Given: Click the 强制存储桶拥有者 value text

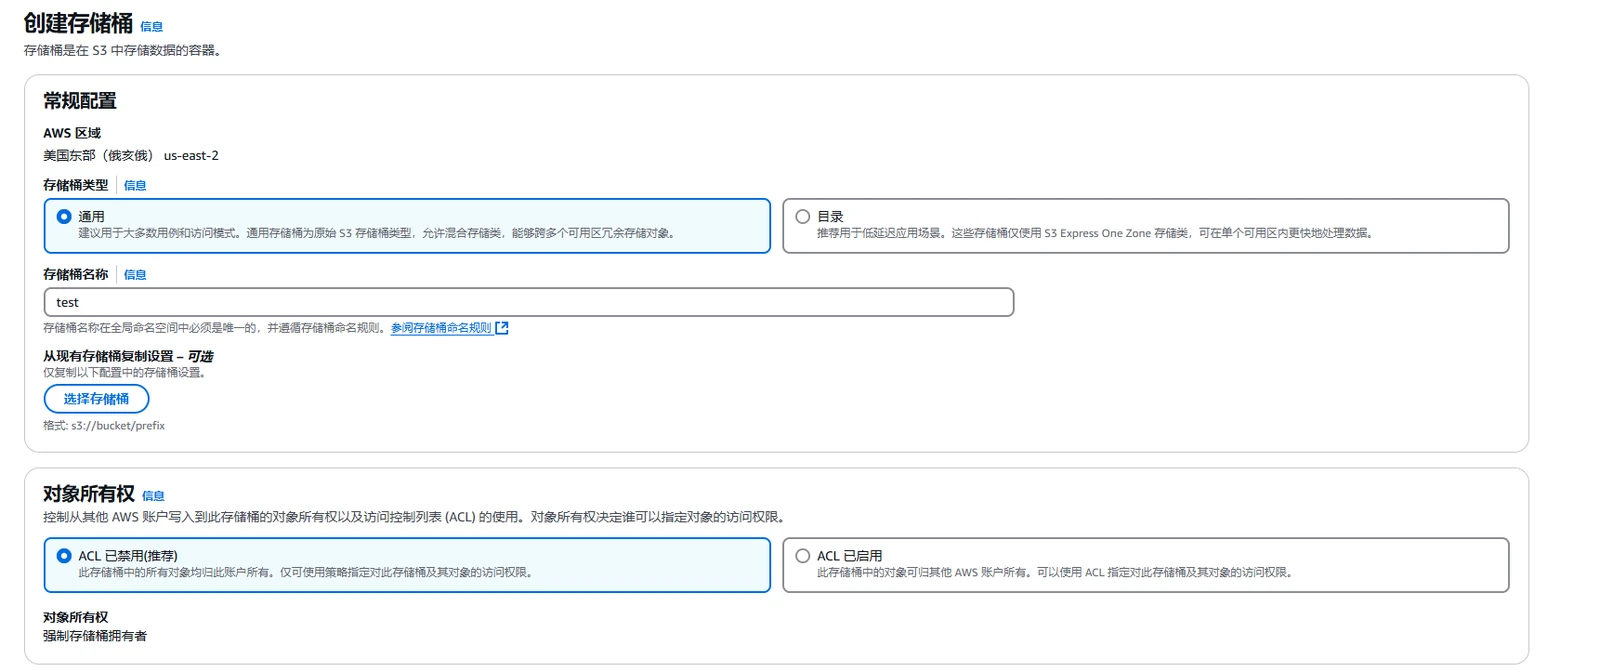Looking at the screenshot, I should [95, 636].
